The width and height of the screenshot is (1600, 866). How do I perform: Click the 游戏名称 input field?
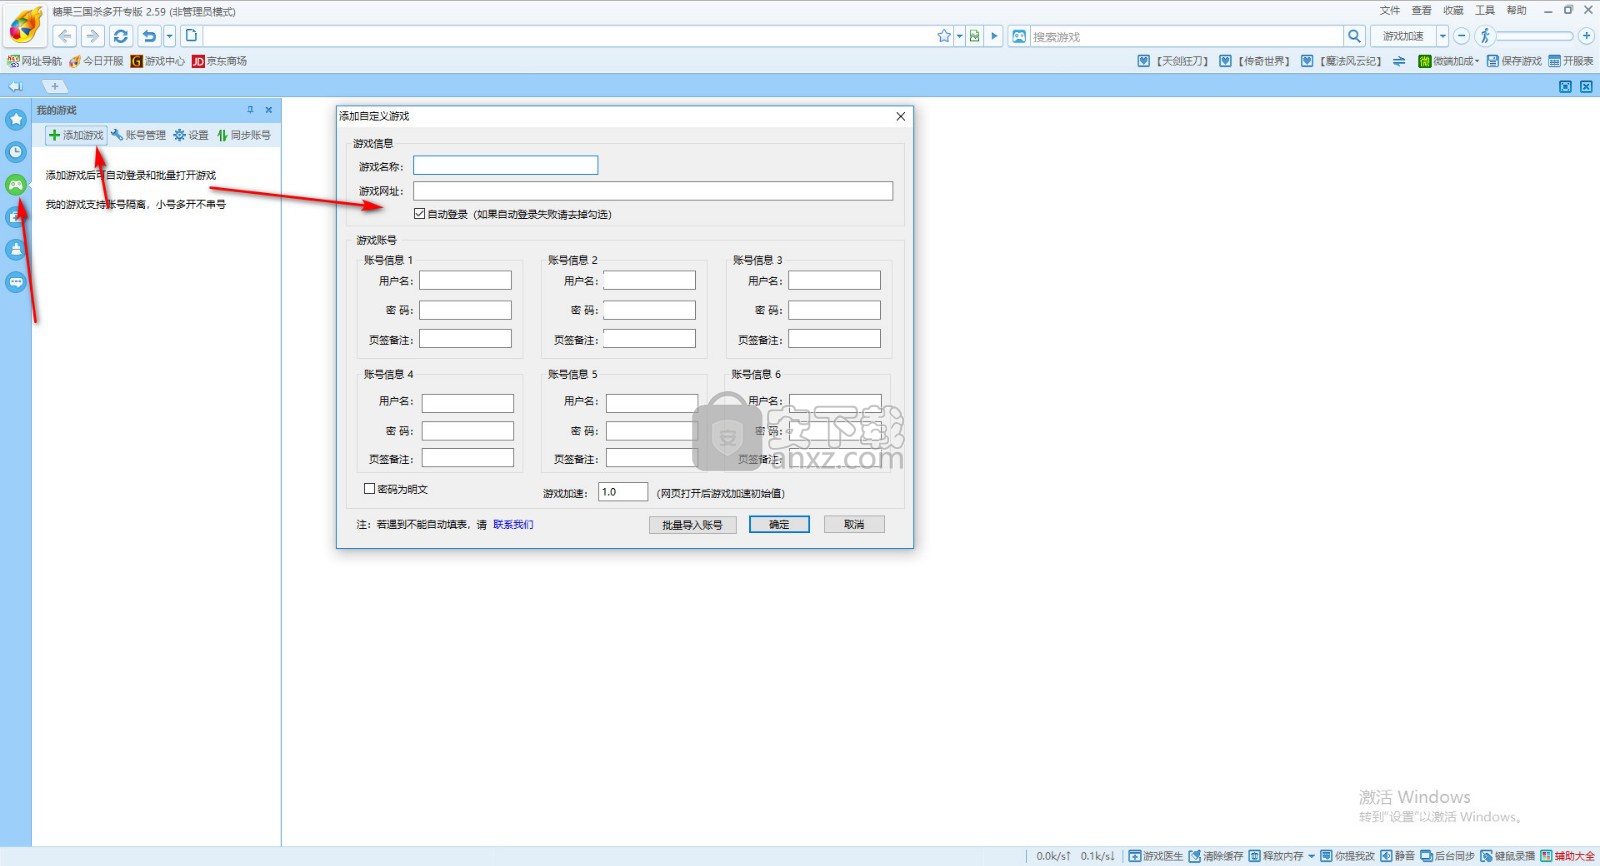point(506,165)
